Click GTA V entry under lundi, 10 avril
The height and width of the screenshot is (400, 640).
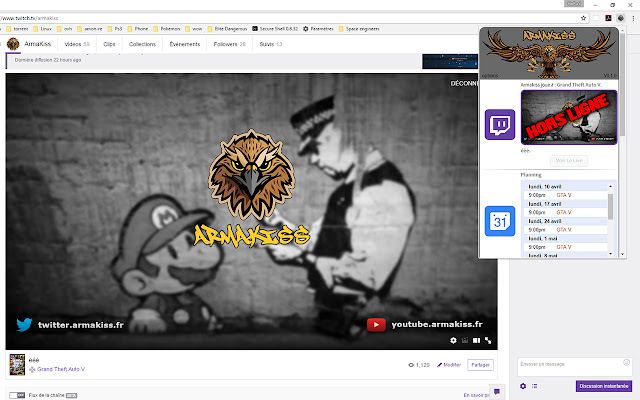(x=564, y=195)
